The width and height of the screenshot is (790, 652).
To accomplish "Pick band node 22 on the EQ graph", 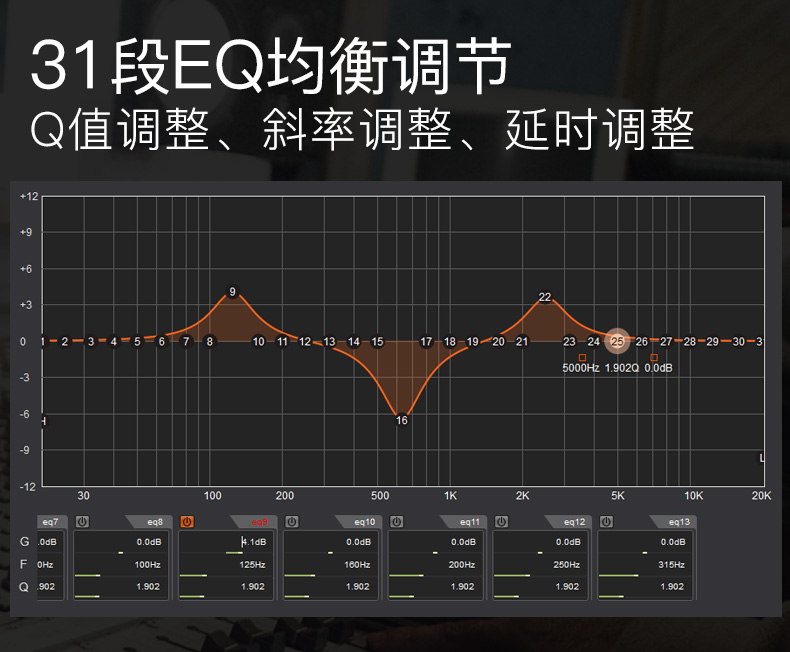I will tap(545, 297).
